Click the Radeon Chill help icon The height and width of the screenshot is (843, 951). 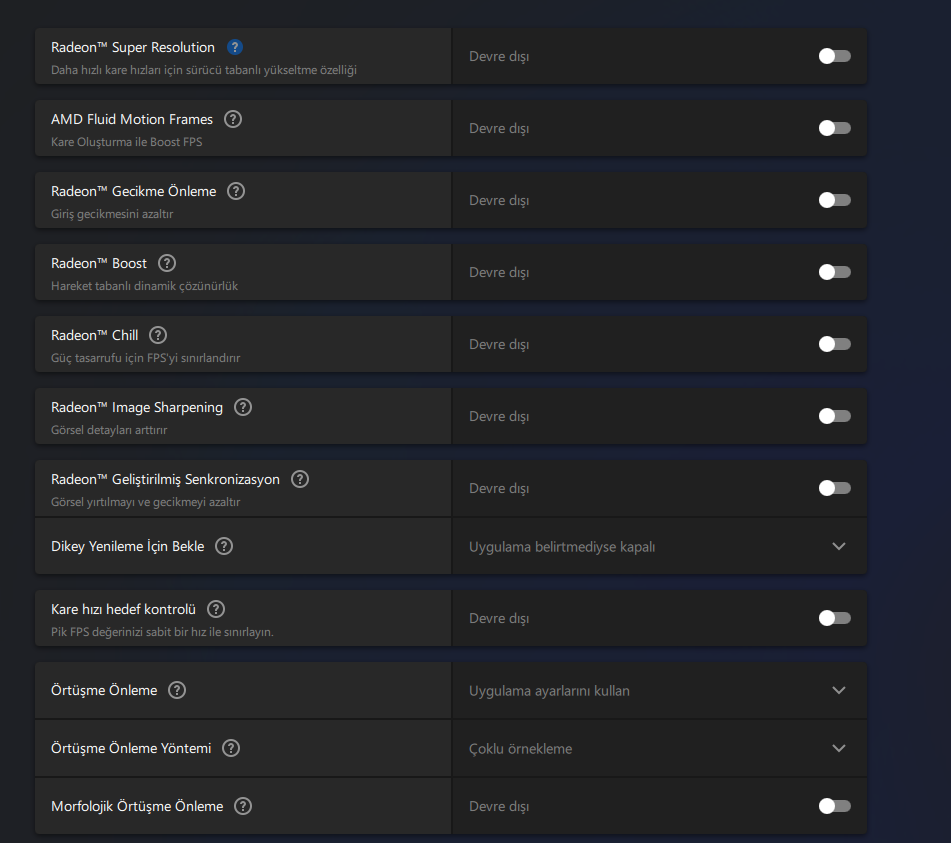158,335
